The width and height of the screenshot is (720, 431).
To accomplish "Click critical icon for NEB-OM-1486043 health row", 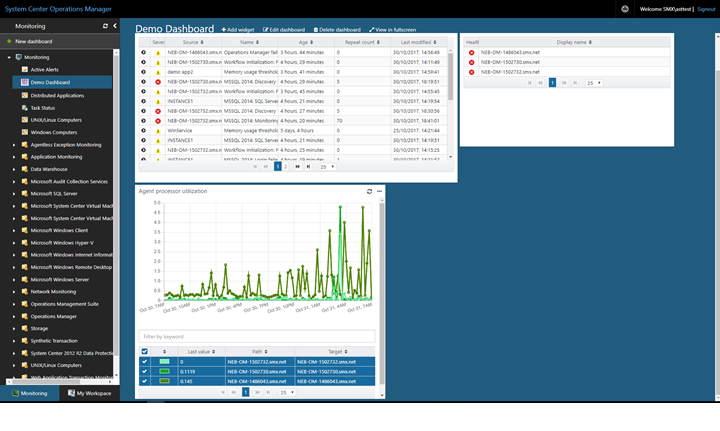I will click(x=471, y=53).
